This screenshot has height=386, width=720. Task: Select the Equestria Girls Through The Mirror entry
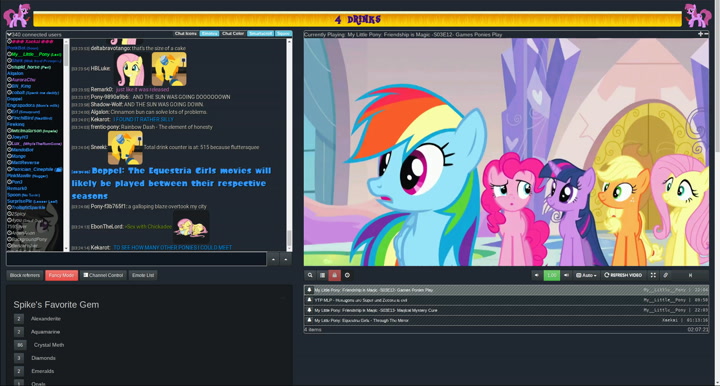(506, 320)
